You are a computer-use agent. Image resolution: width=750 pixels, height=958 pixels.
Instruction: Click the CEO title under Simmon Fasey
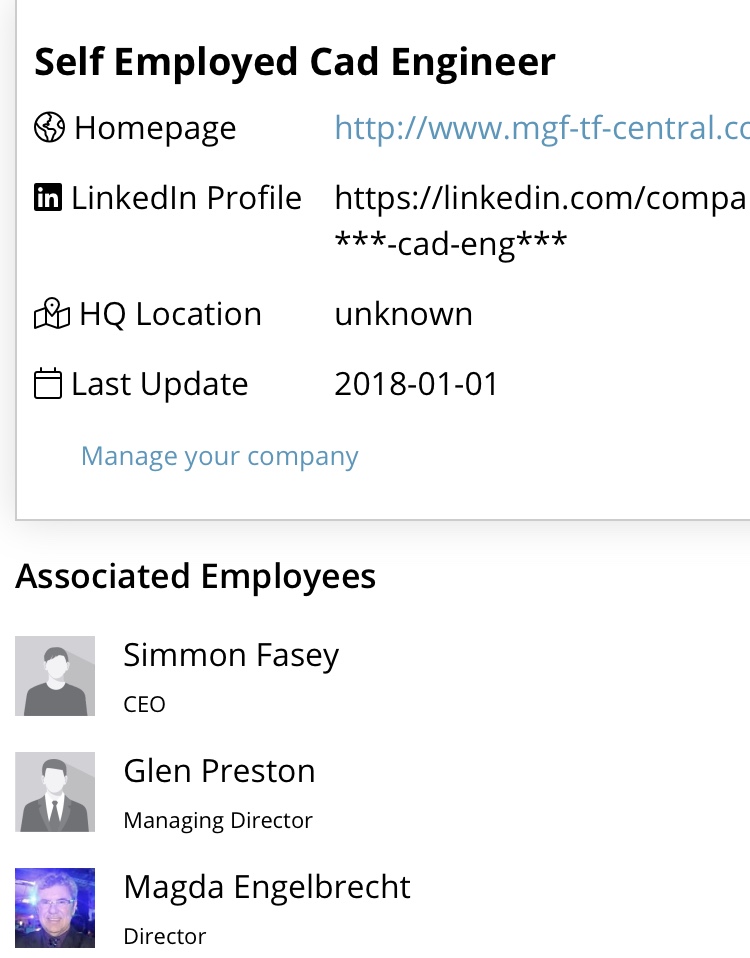(x=144, y=704)
